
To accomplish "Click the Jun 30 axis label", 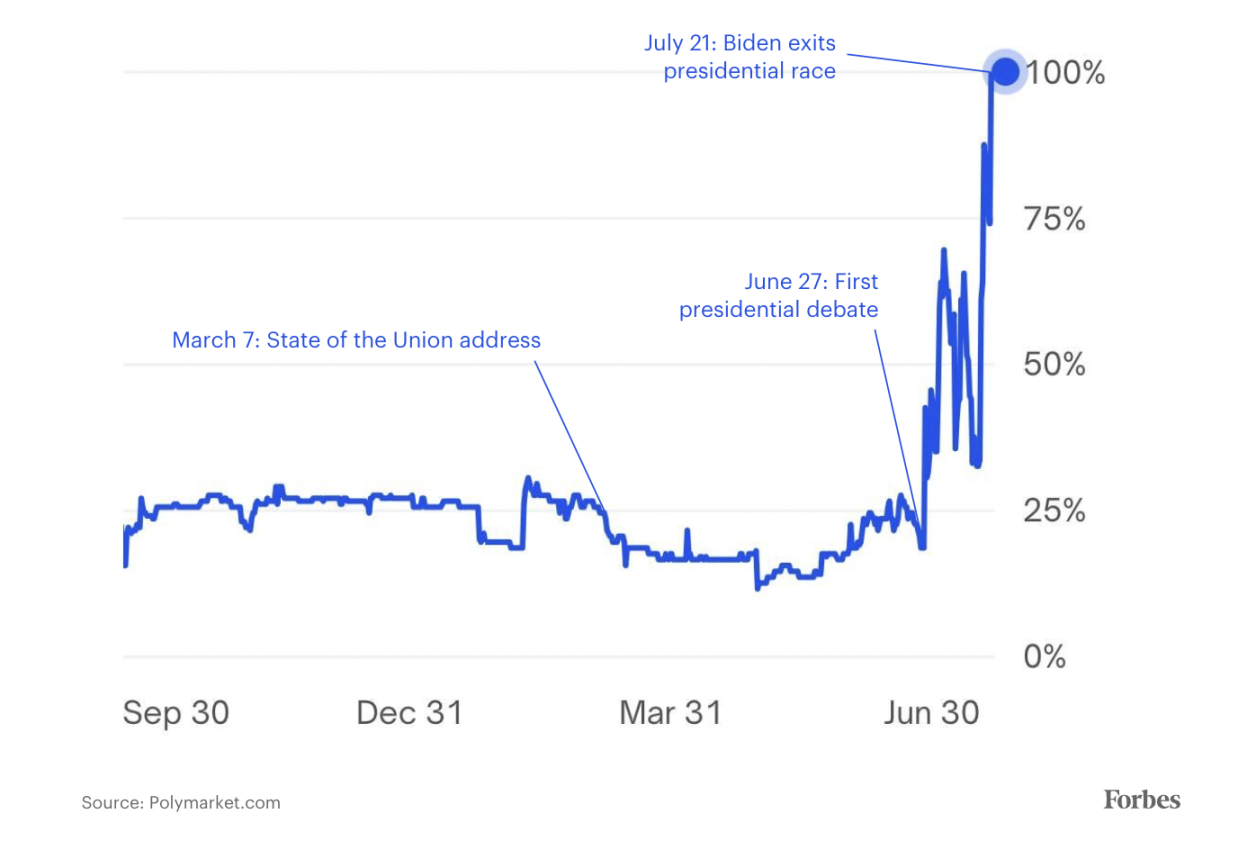I will [x=930, y=713].
